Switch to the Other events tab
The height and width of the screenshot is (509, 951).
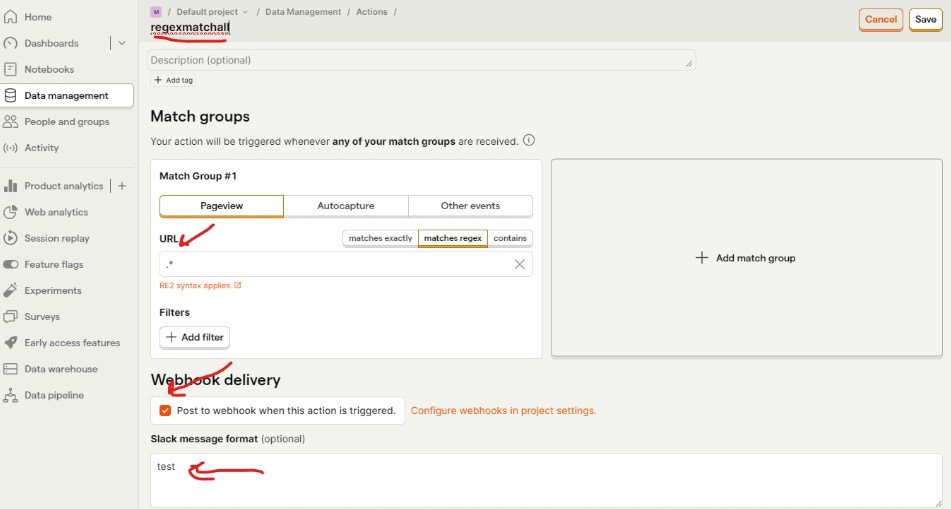pos(470,206)
